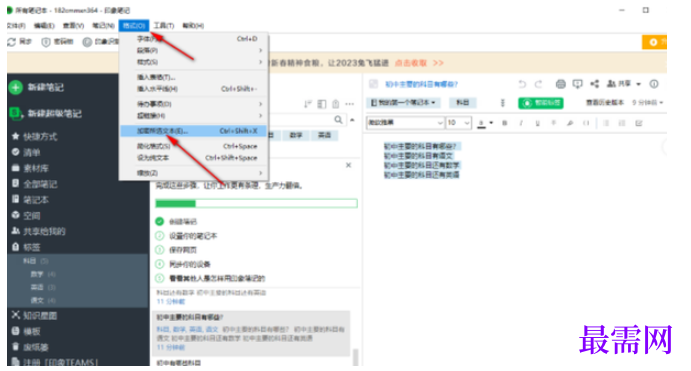691x371 pixels.
Task: Open the notebook selector dropdown in the note header
Action: coord(403,103)
